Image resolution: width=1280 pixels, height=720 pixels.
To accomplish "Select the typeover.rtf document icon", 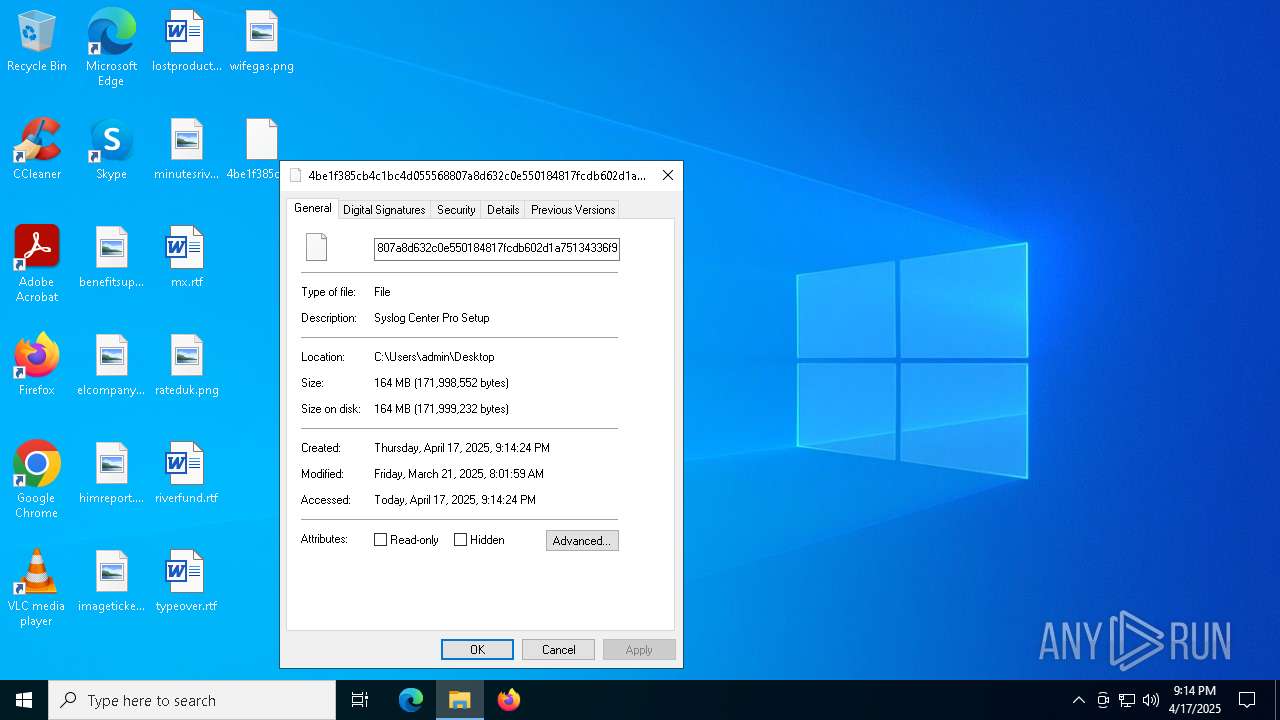I will pyautogui.click(x=186, y=582).
